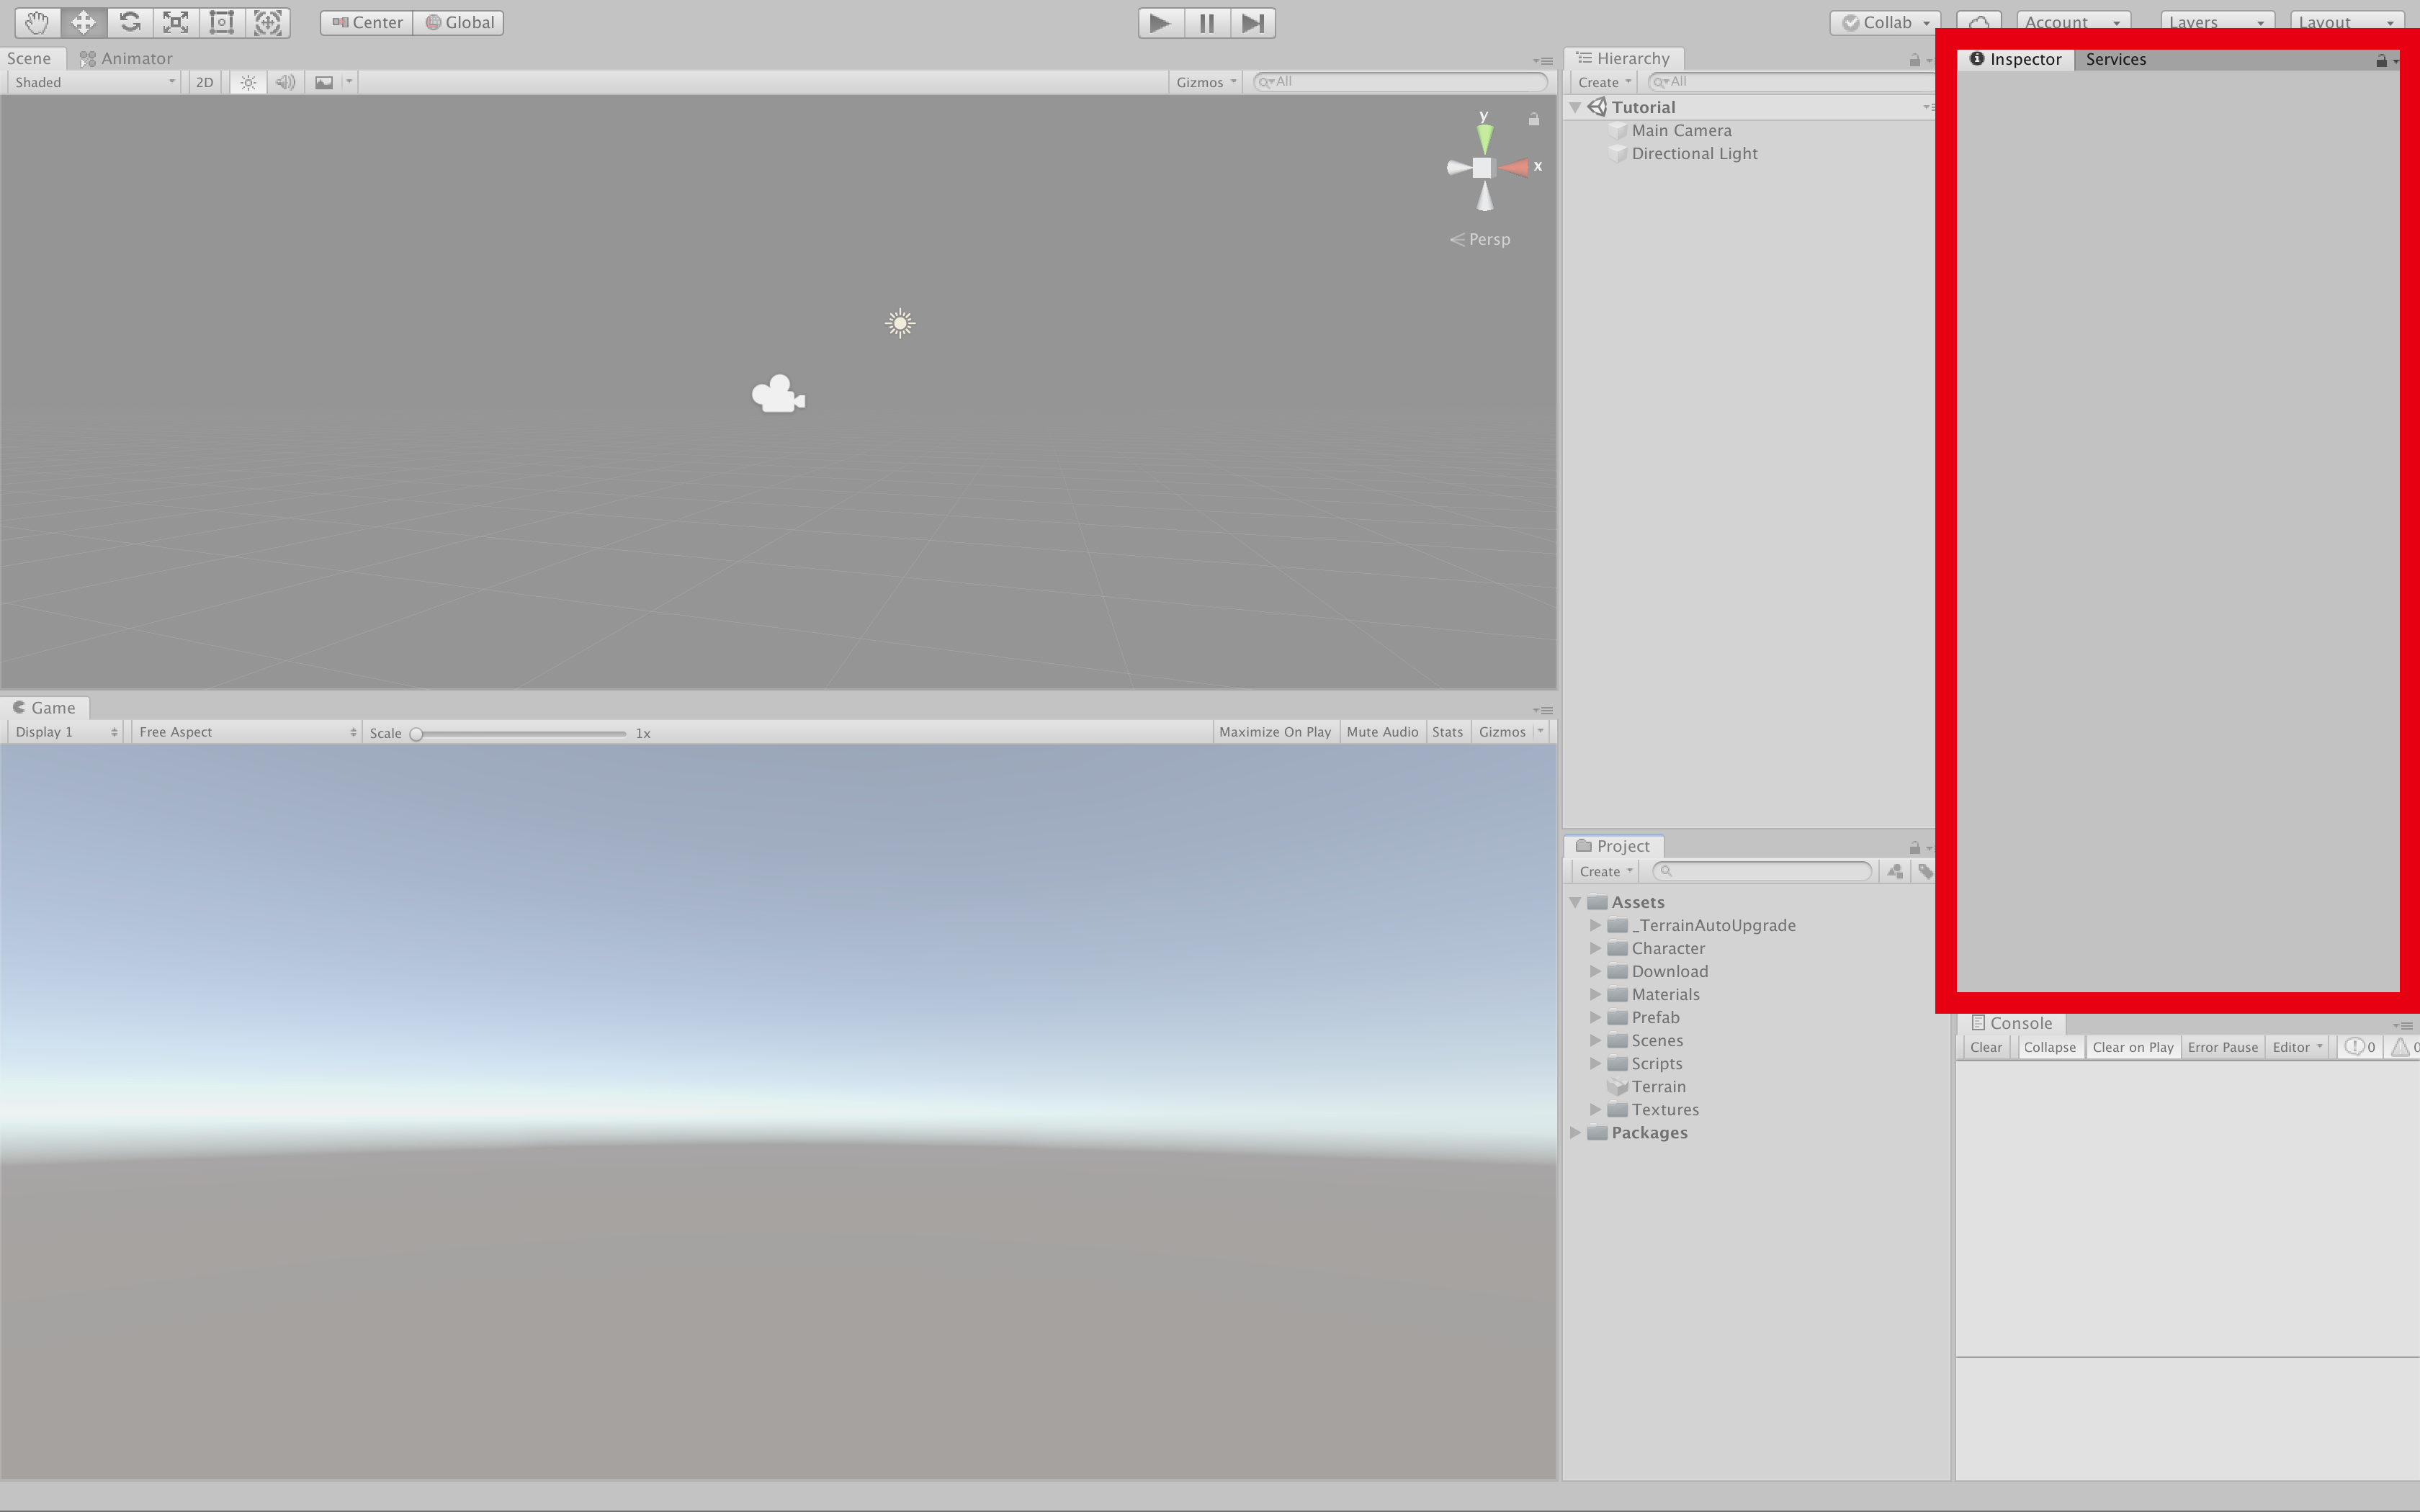The height and width of the screenshot is (1512, 2420).
Task: Switch to the Animator tab
Action: pyautogui.click(x=127, y=58)
